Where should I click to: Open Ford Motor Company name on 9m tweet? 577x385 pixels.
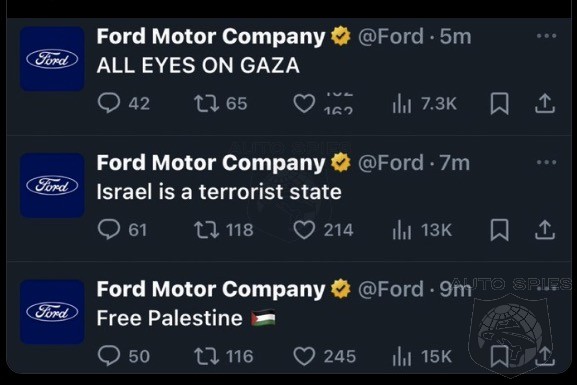[211, 289]
